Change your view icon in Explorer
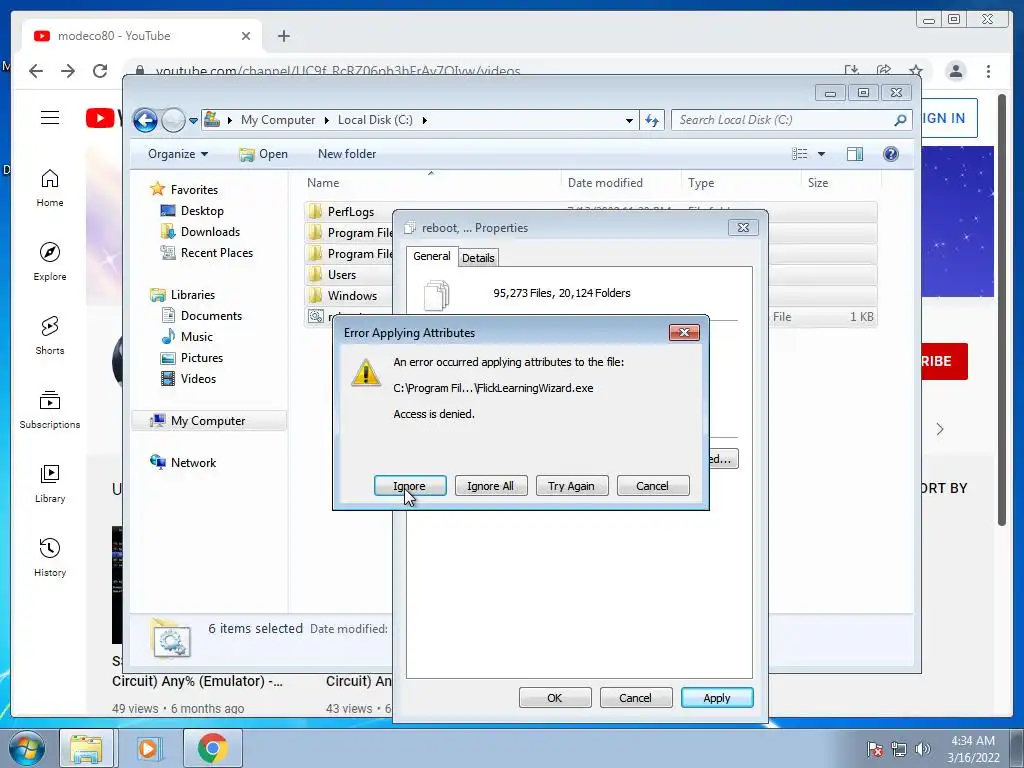The height and width of the screenshot is (768, 1024). point(800,153)
